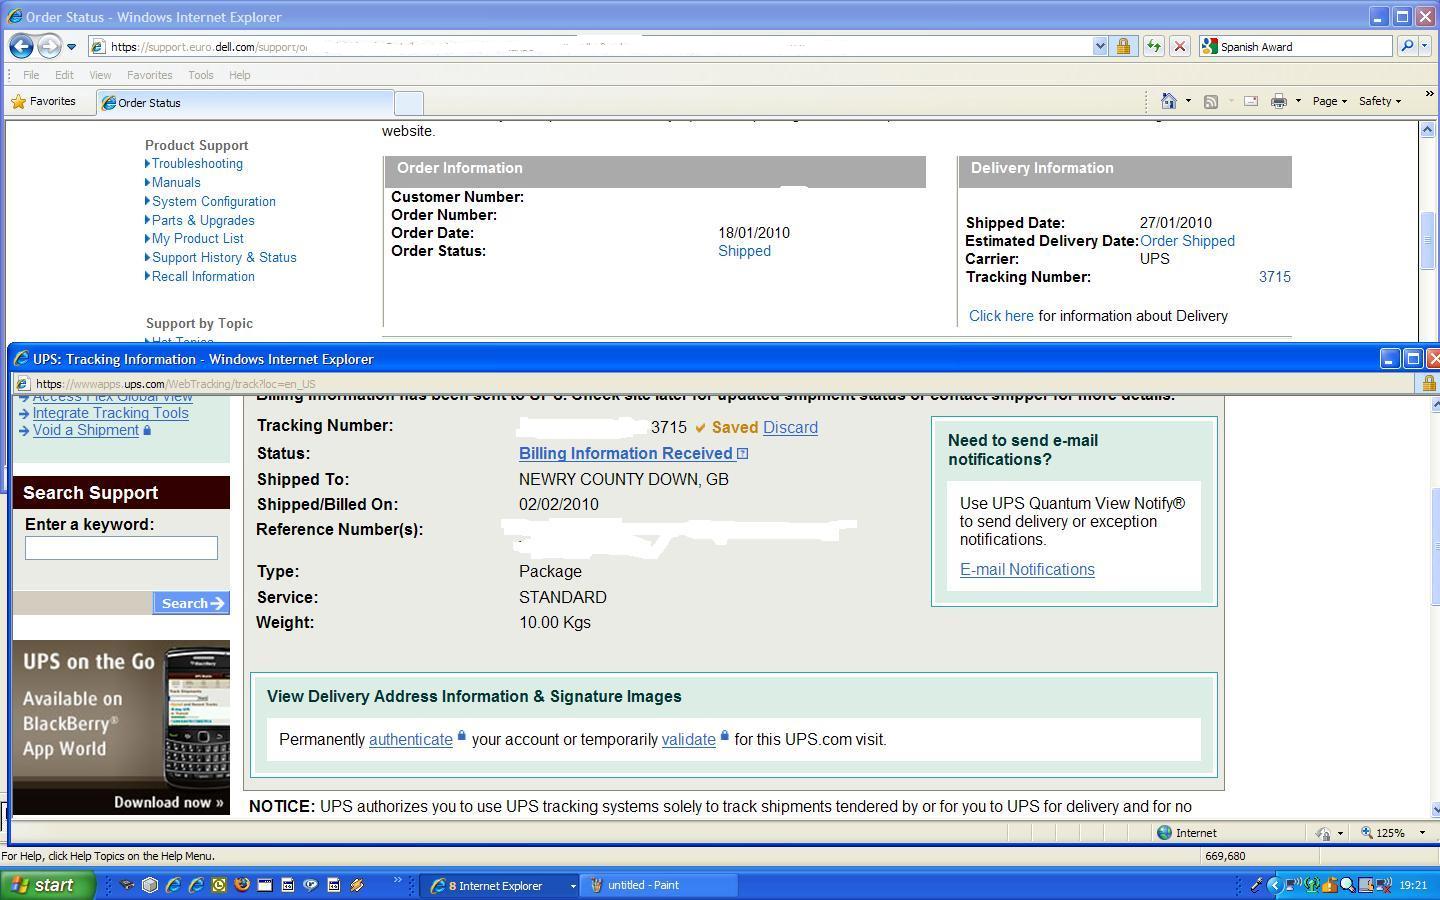Open the Parts & Upgrades link
1440x900 pixels.
[203, 221]
